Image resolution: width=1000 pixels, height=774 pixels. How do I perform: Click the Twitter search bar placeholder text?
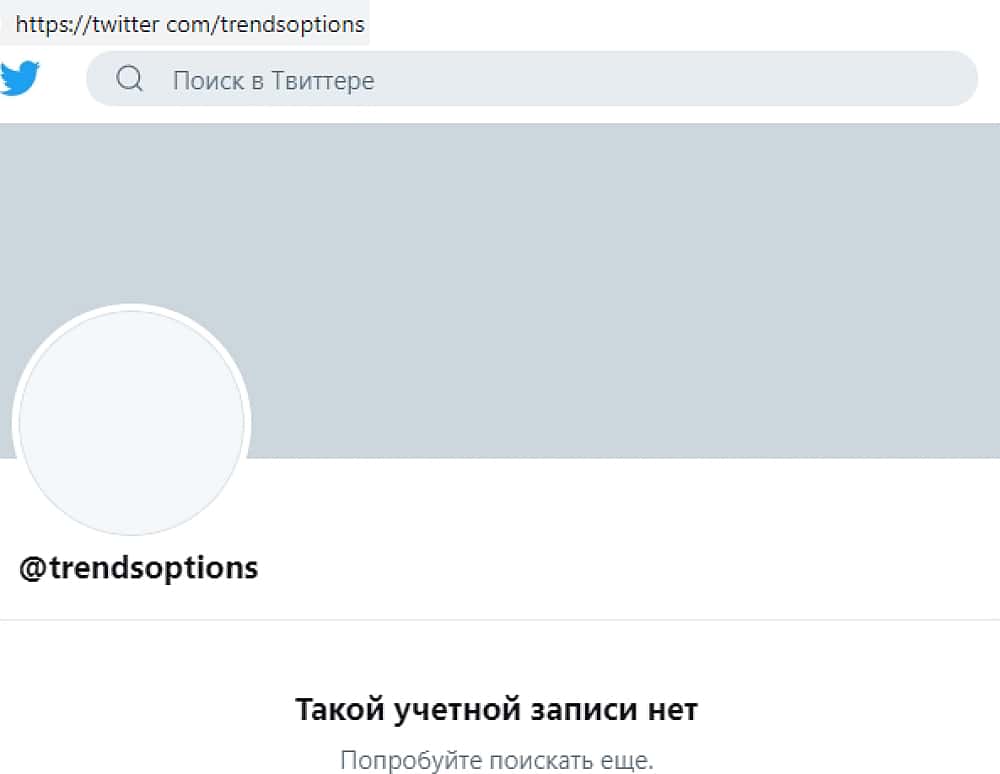[x=273, y=80]
